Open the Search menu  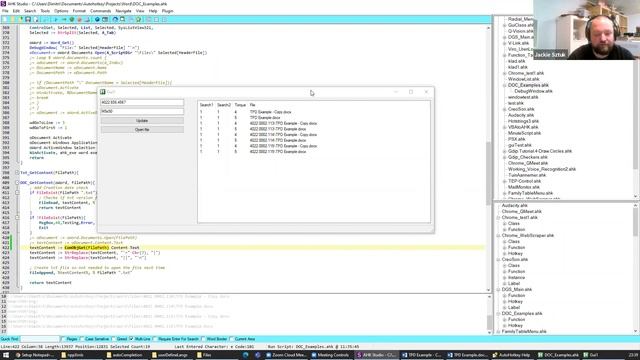pyautogui.click(x=30, y=11)
